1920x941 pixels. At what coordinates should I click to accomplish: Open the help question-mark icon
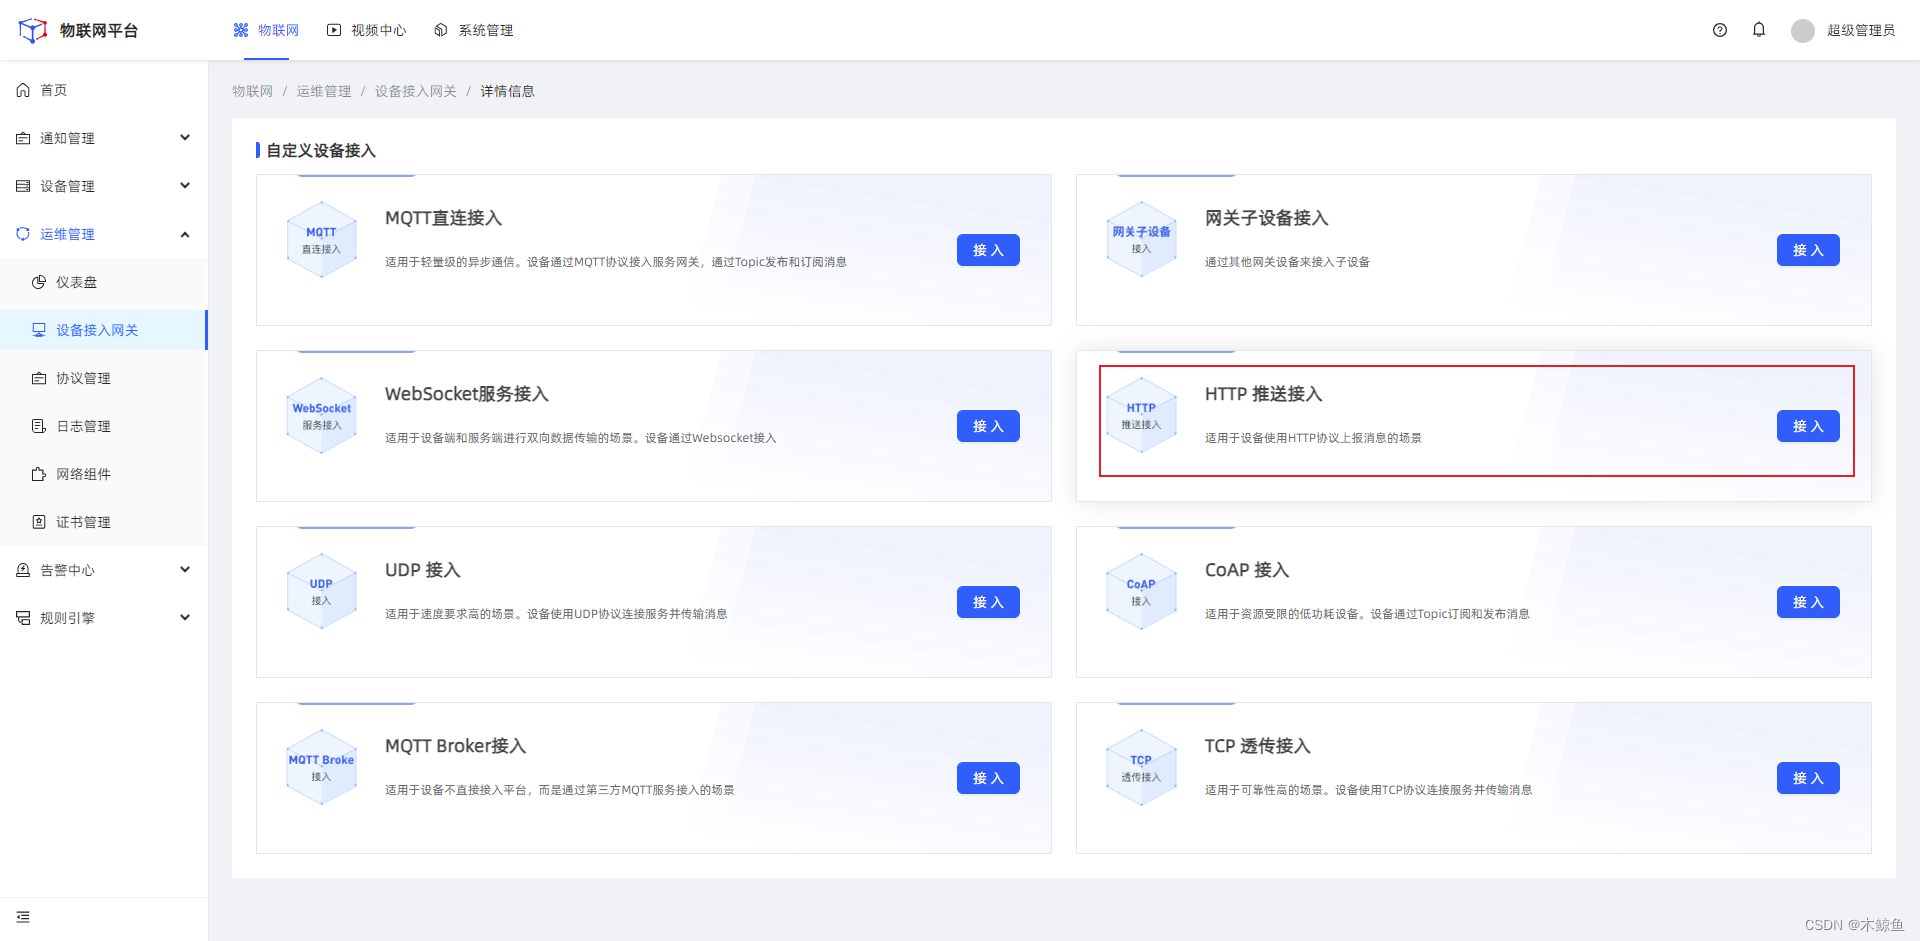point(1720,30)
